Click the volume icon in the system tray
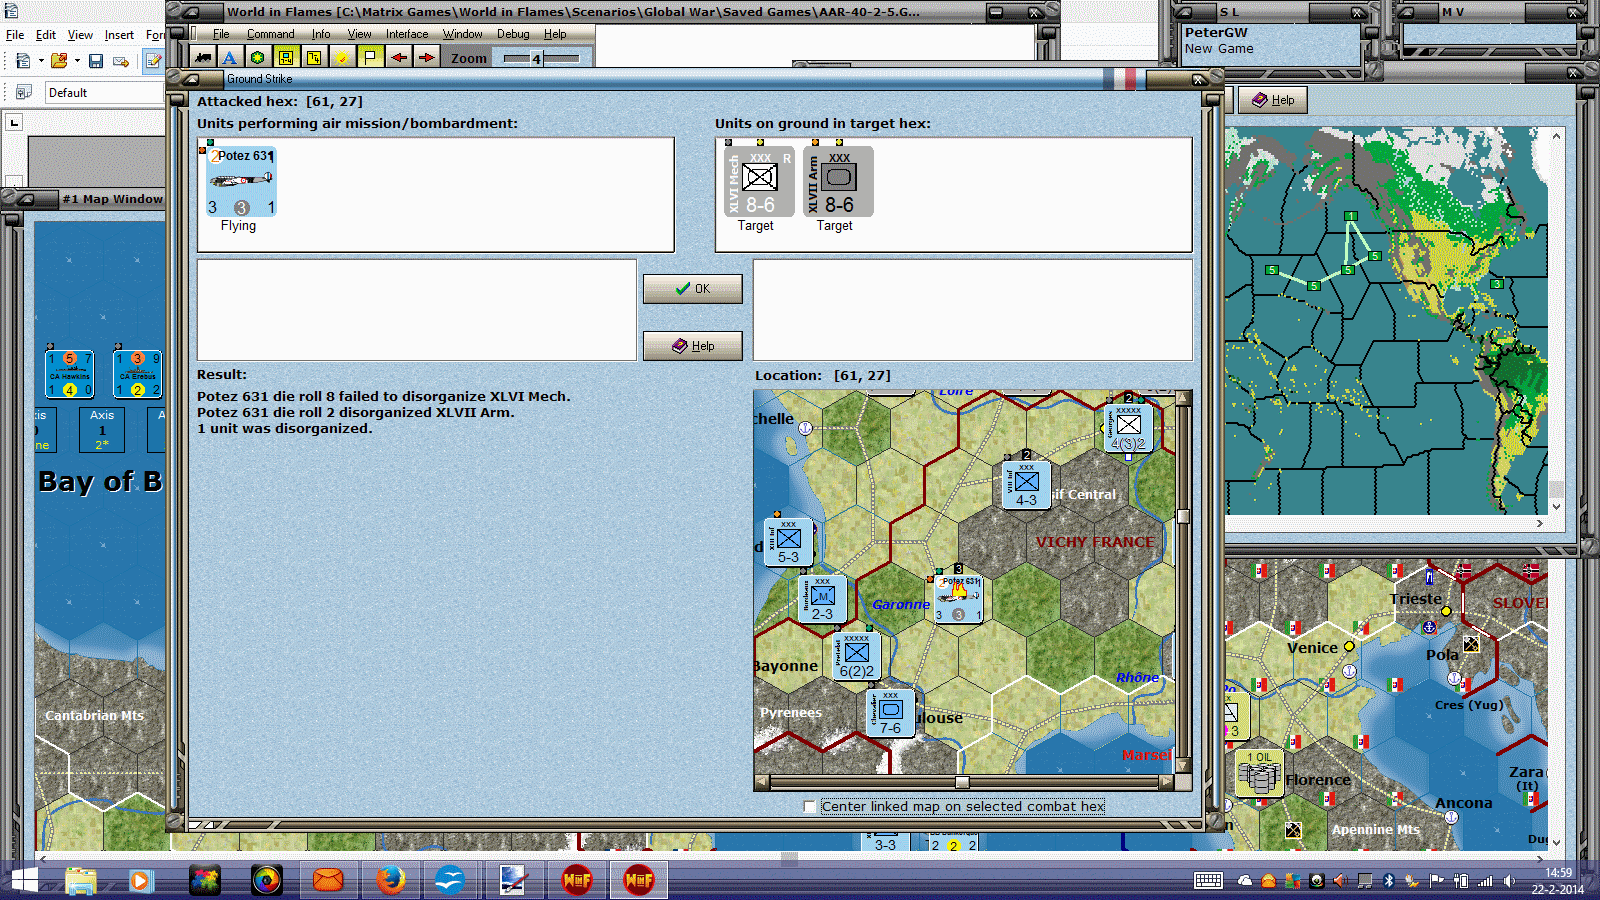Viewport: 1600px width, 900px height. [1509, 881]
